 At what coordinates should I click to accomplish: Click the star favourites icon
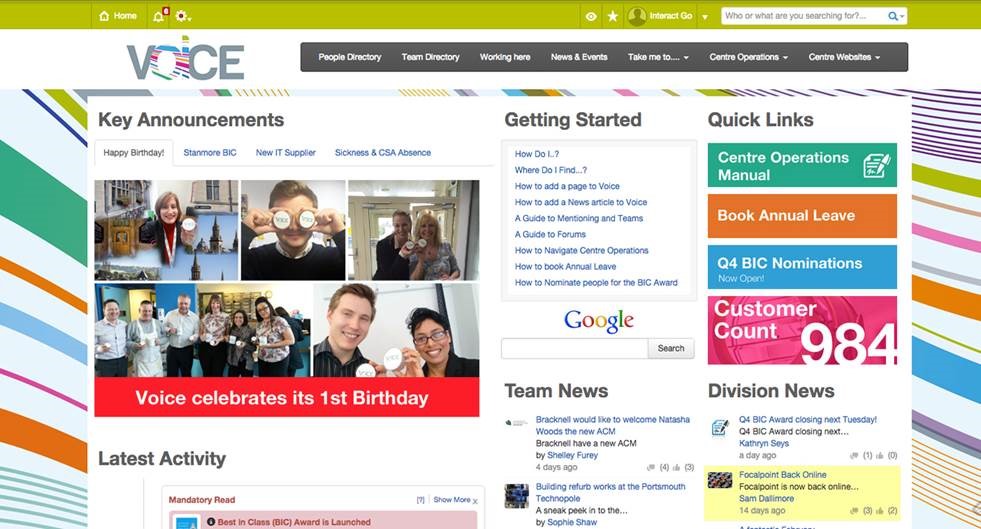pos(612,16)
